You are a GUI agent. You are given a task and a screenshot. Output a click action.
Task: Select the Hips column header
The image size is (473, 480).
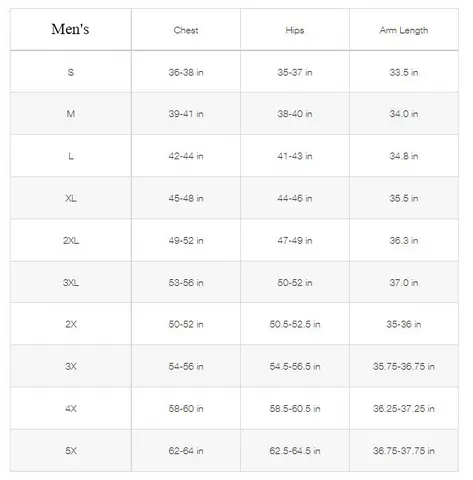click(x=295, y=30)
